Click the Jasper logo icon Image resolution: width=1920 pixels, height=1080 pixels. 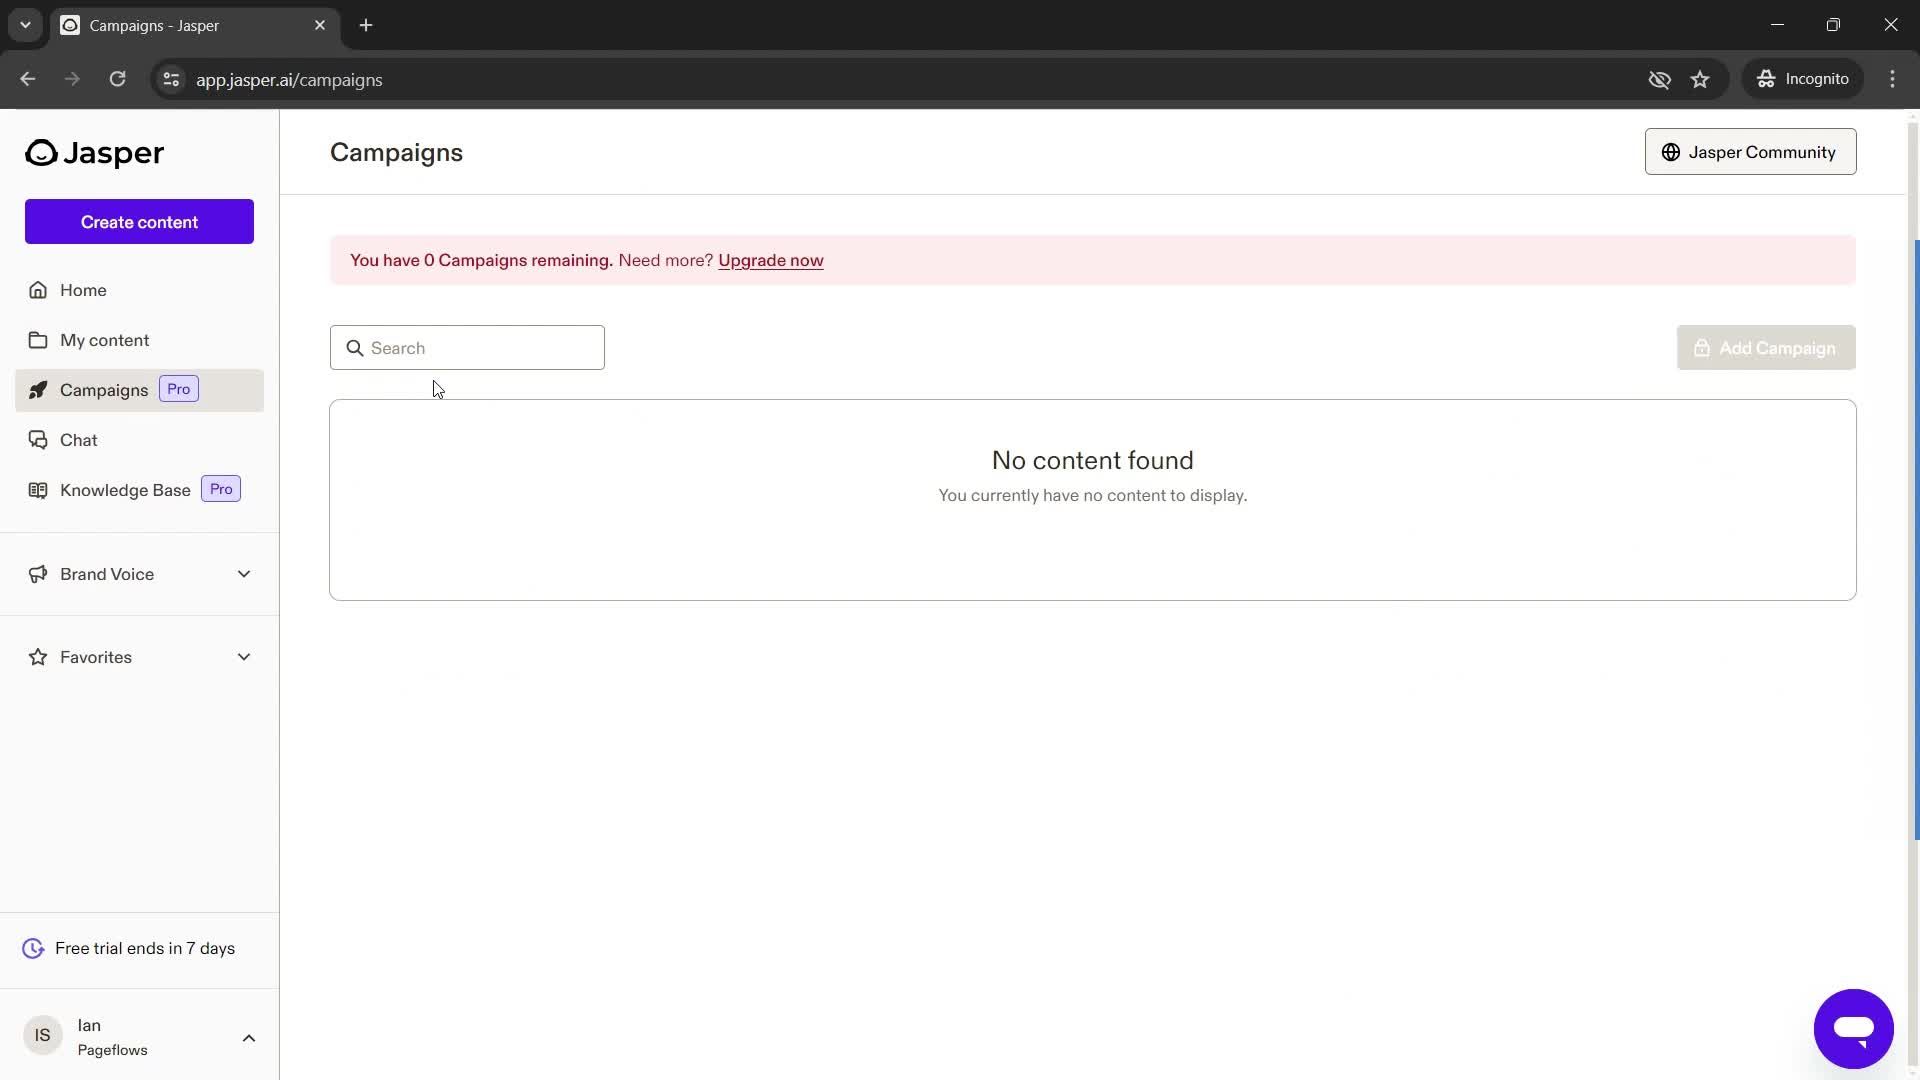[x=42, y=152]
